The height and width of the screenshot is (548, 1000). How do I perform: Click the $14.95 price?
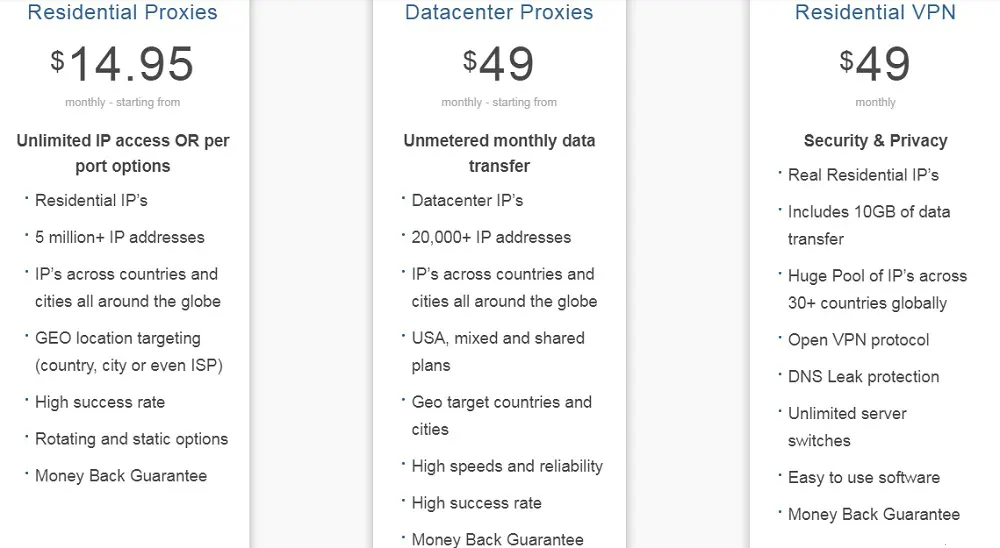click(123, 64)
